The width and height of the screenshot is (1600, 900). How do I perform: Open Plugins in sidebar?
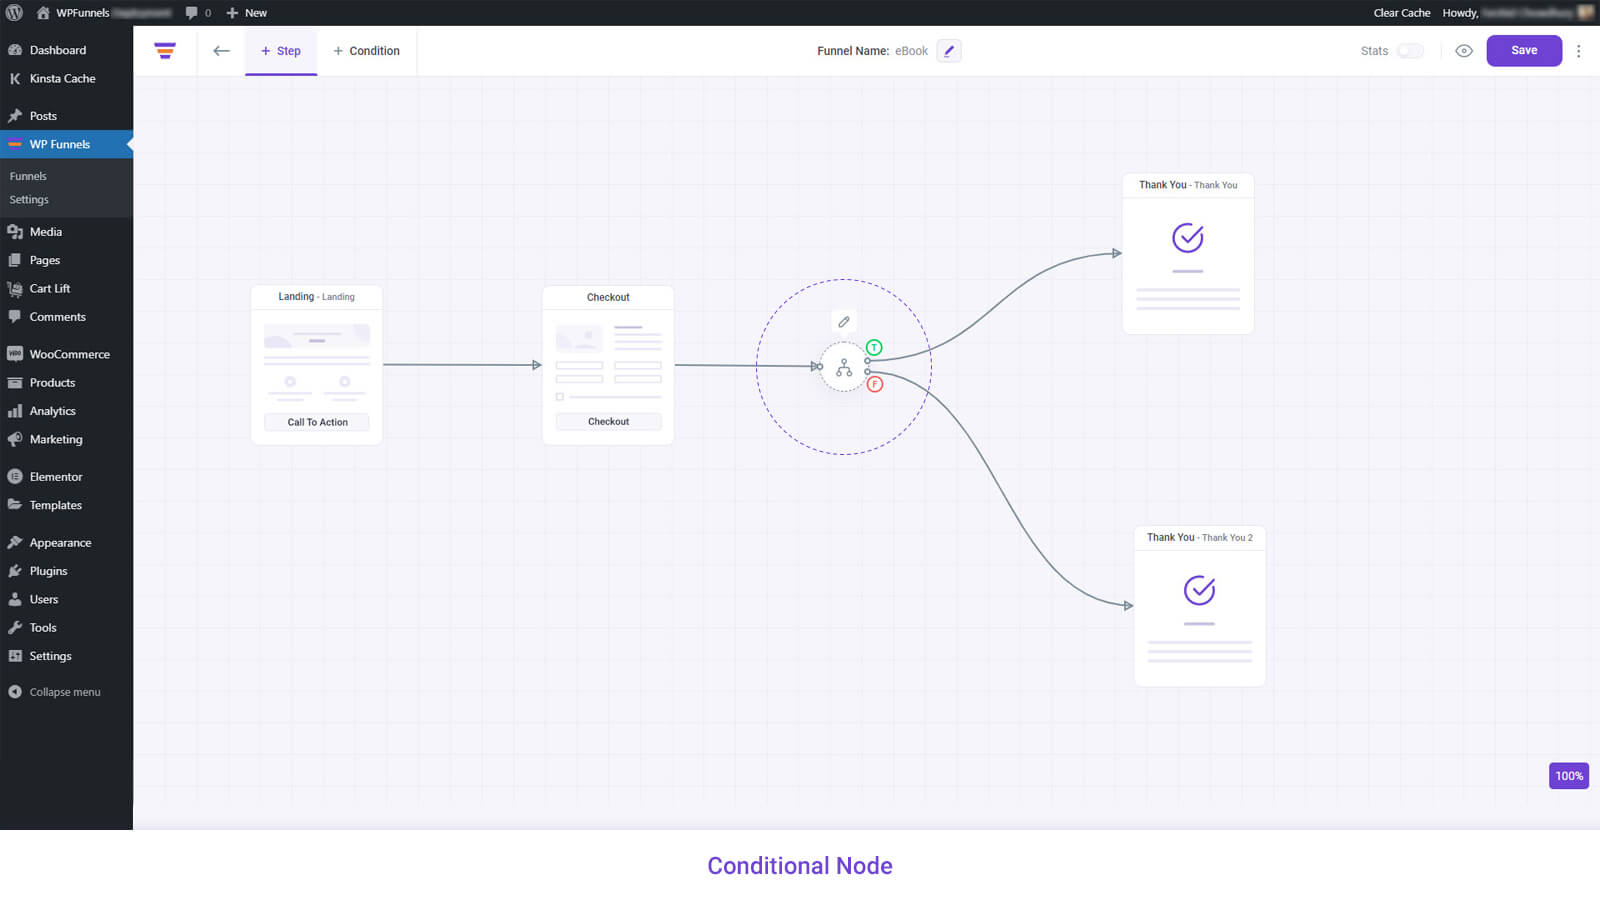(66, 571)
